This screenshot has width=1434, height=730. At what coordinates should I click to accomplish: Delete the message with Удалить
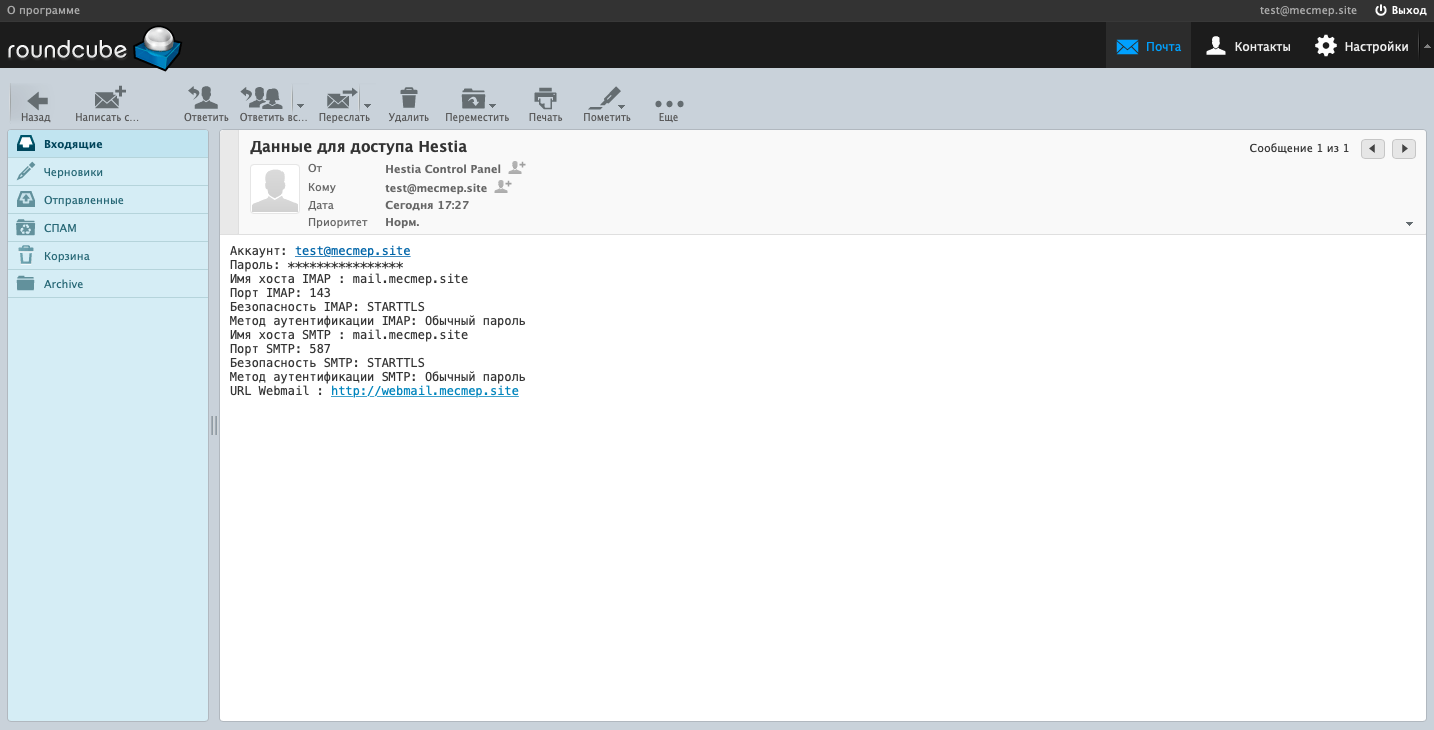[x=408, y=104]
